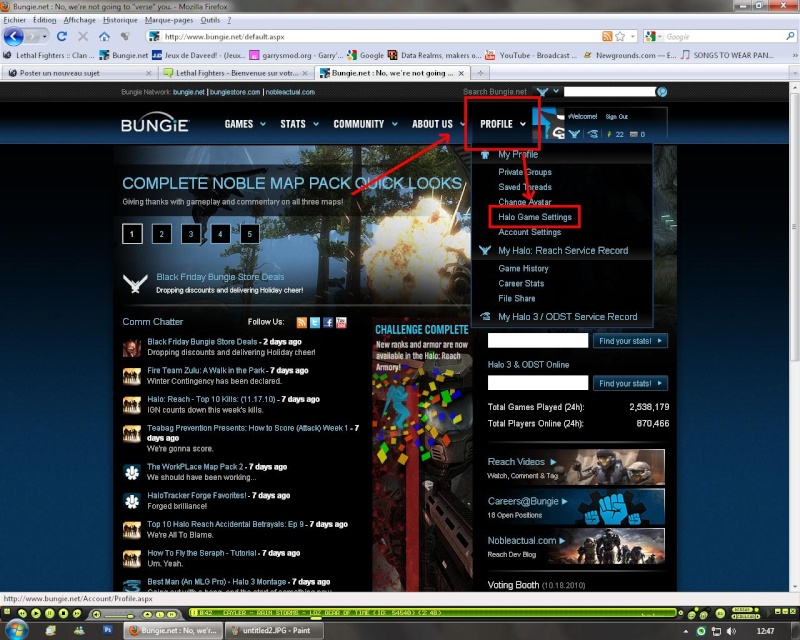Image resolution: width=800 pixels, height=640 pixels.
Task: Click the volume speaker icon in system tray
Action: [x=732, y=631]
